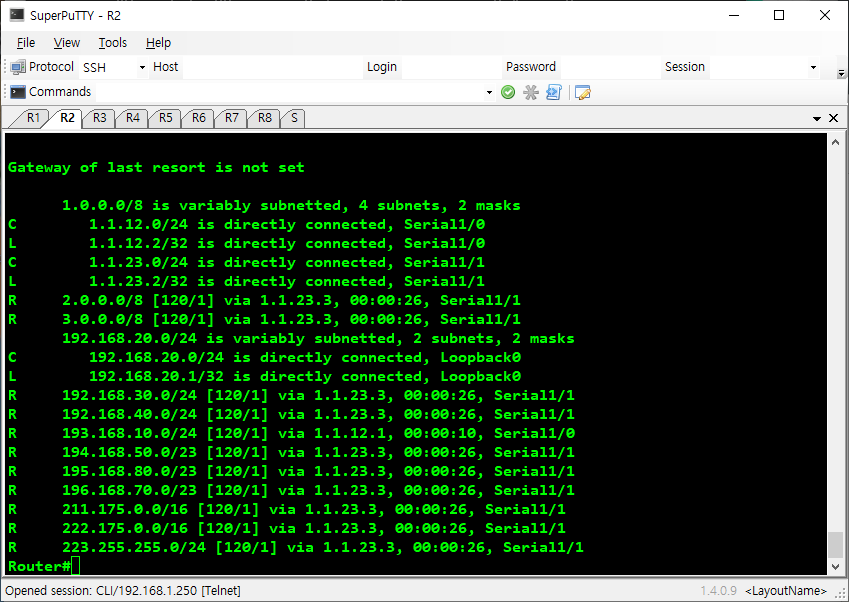The width and height of the screenshot is (849, 602).
Task: Click the green checkmark send command icon
Action: pyautogui.click(x=508, y=93)
